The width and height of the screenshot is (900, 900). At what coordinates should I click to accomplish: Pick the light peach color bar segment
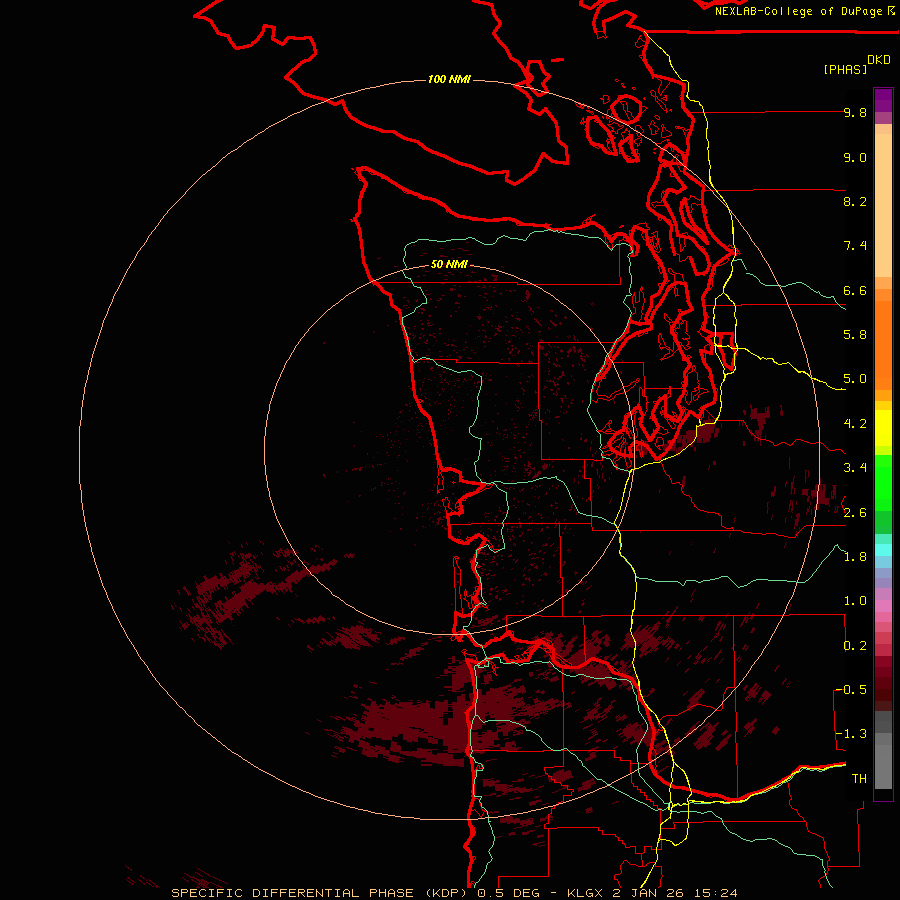[883, 205]
